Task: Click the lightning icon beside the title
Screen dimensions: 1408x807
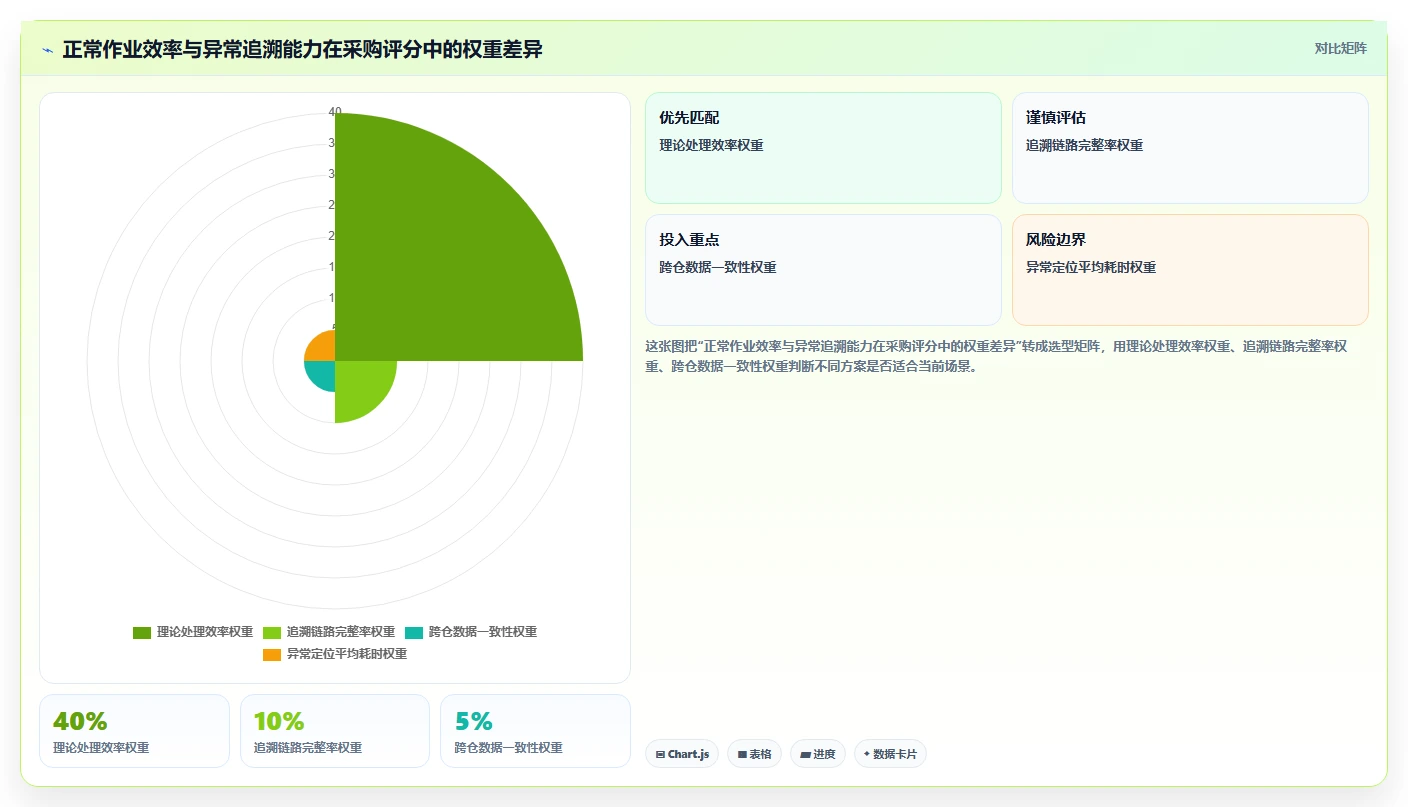Action: click(x=48, y=50)
